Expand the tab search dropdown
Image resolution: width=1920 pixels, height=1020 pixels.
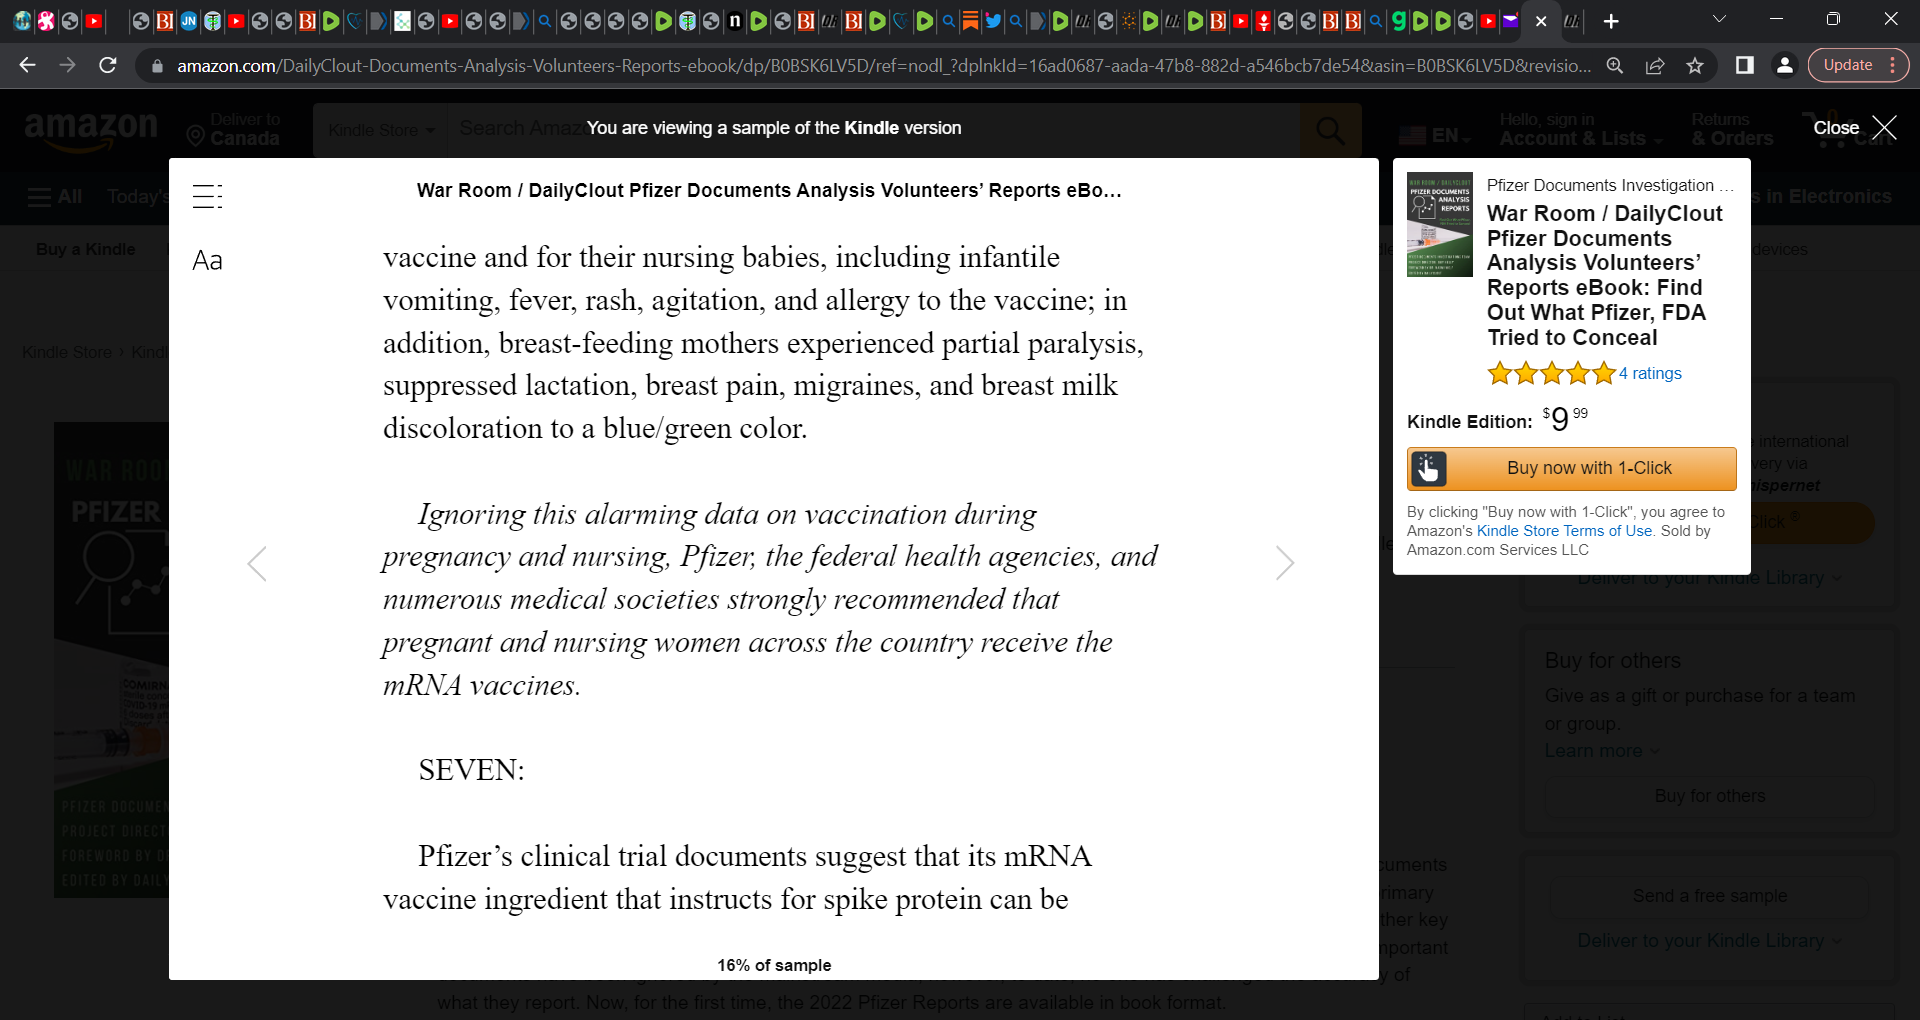tap(1719, 19)
